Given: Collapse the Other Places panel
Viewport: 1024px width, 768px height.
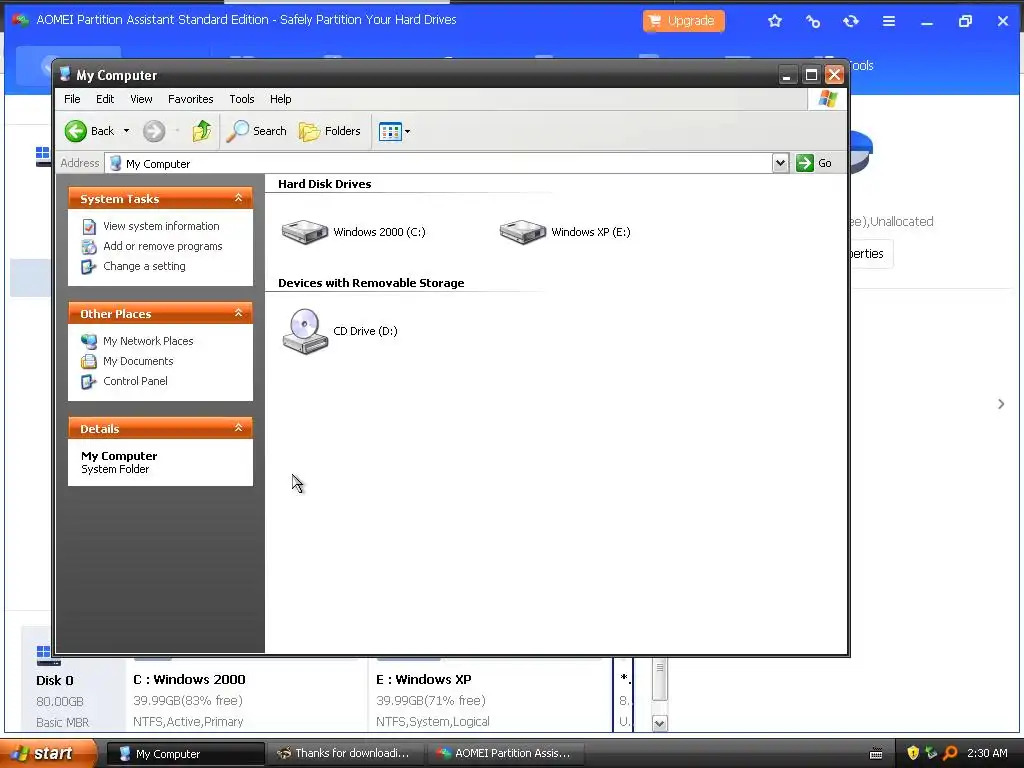Looking at the screenshot, I should [238, 313].
